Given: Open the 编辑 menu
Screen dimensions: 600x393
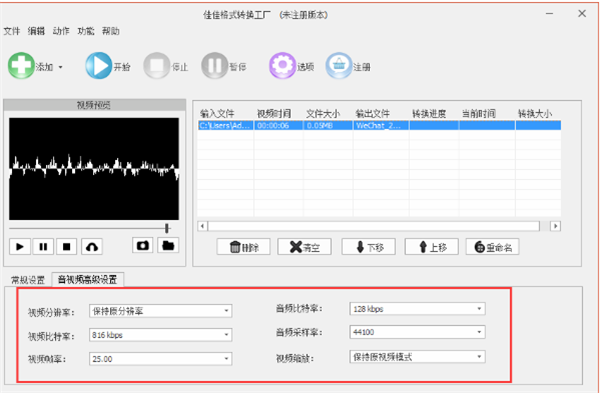Looking at the screenshot, I should coord(36,31).
